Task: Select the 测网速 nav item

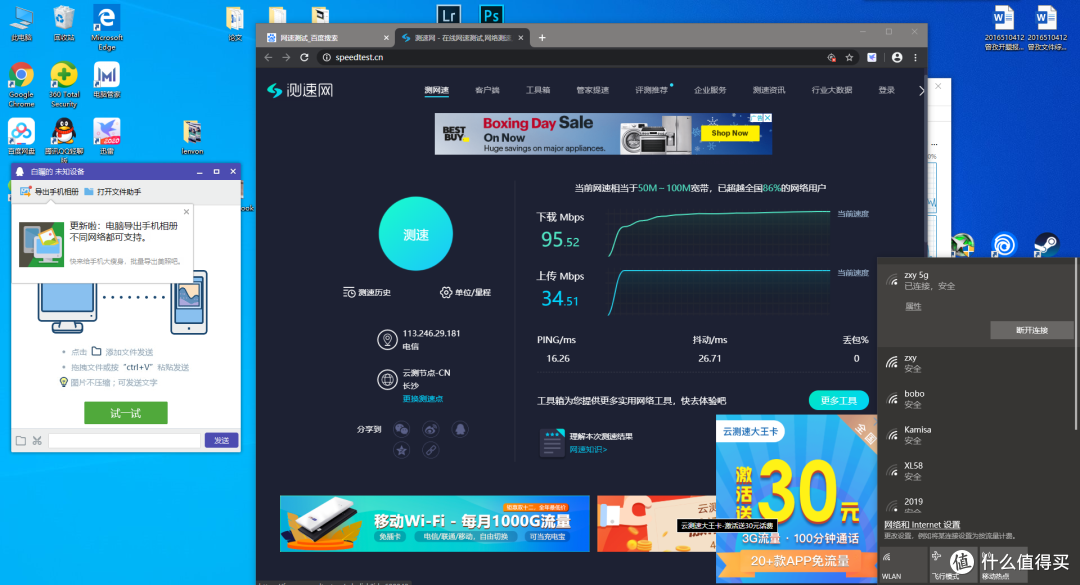Action: 436,90
